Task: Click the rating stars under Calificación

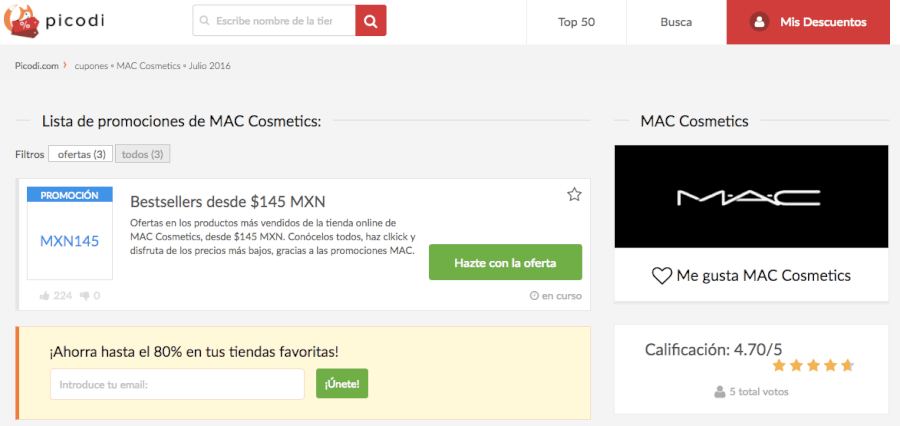Action: pyautogui.click(x=813, y=366)
